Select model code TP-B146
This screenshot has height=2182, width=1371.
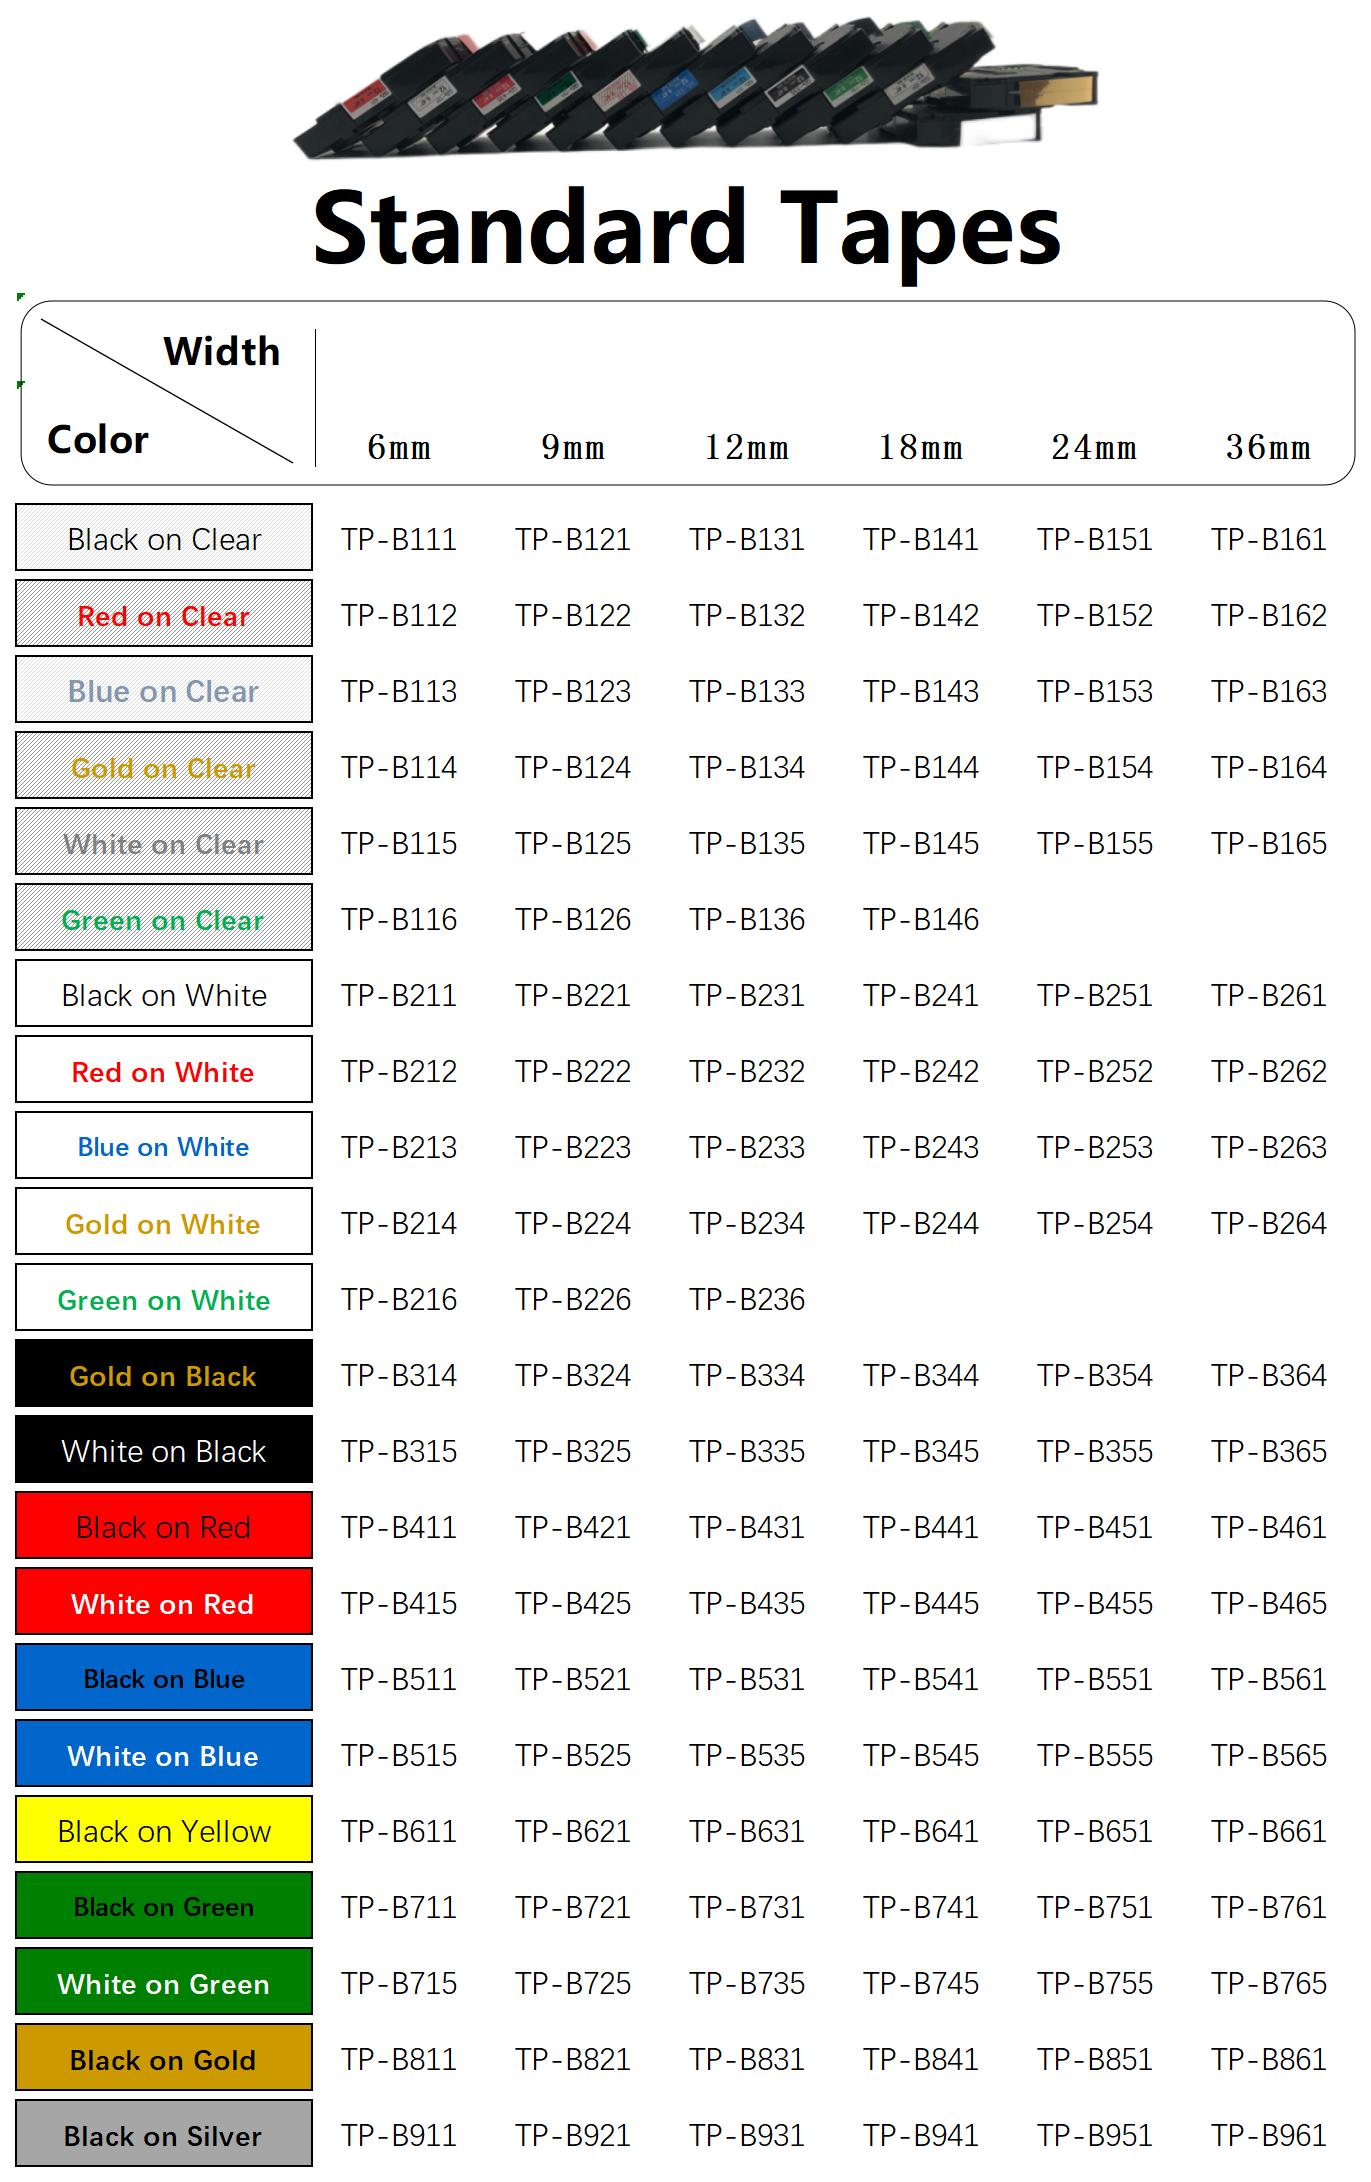click(x=921, y=919)
